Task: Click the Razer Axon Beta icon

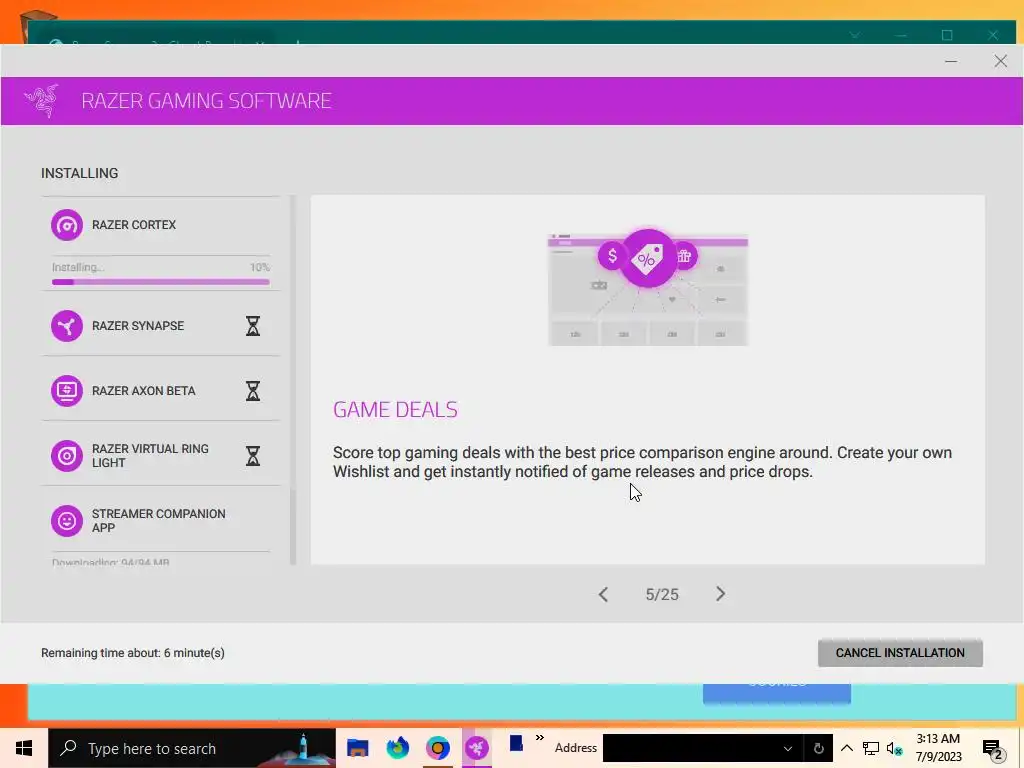Action: click(67, 391)
